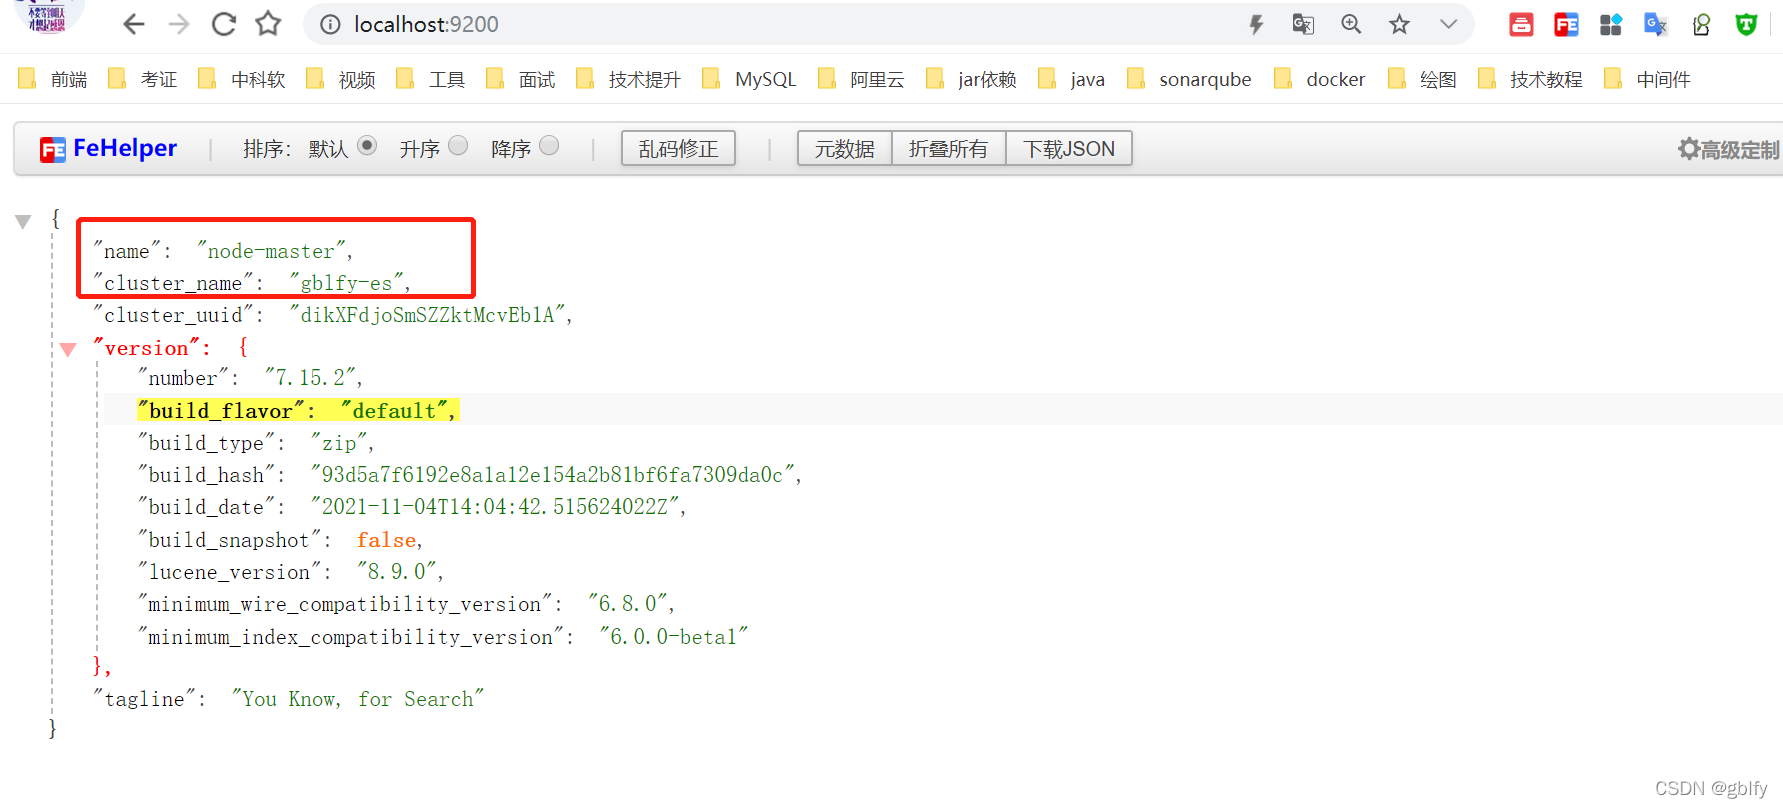This screenshot has width=1783, height=808.
Task: Go back to the previous page
Action: (134, 24)
